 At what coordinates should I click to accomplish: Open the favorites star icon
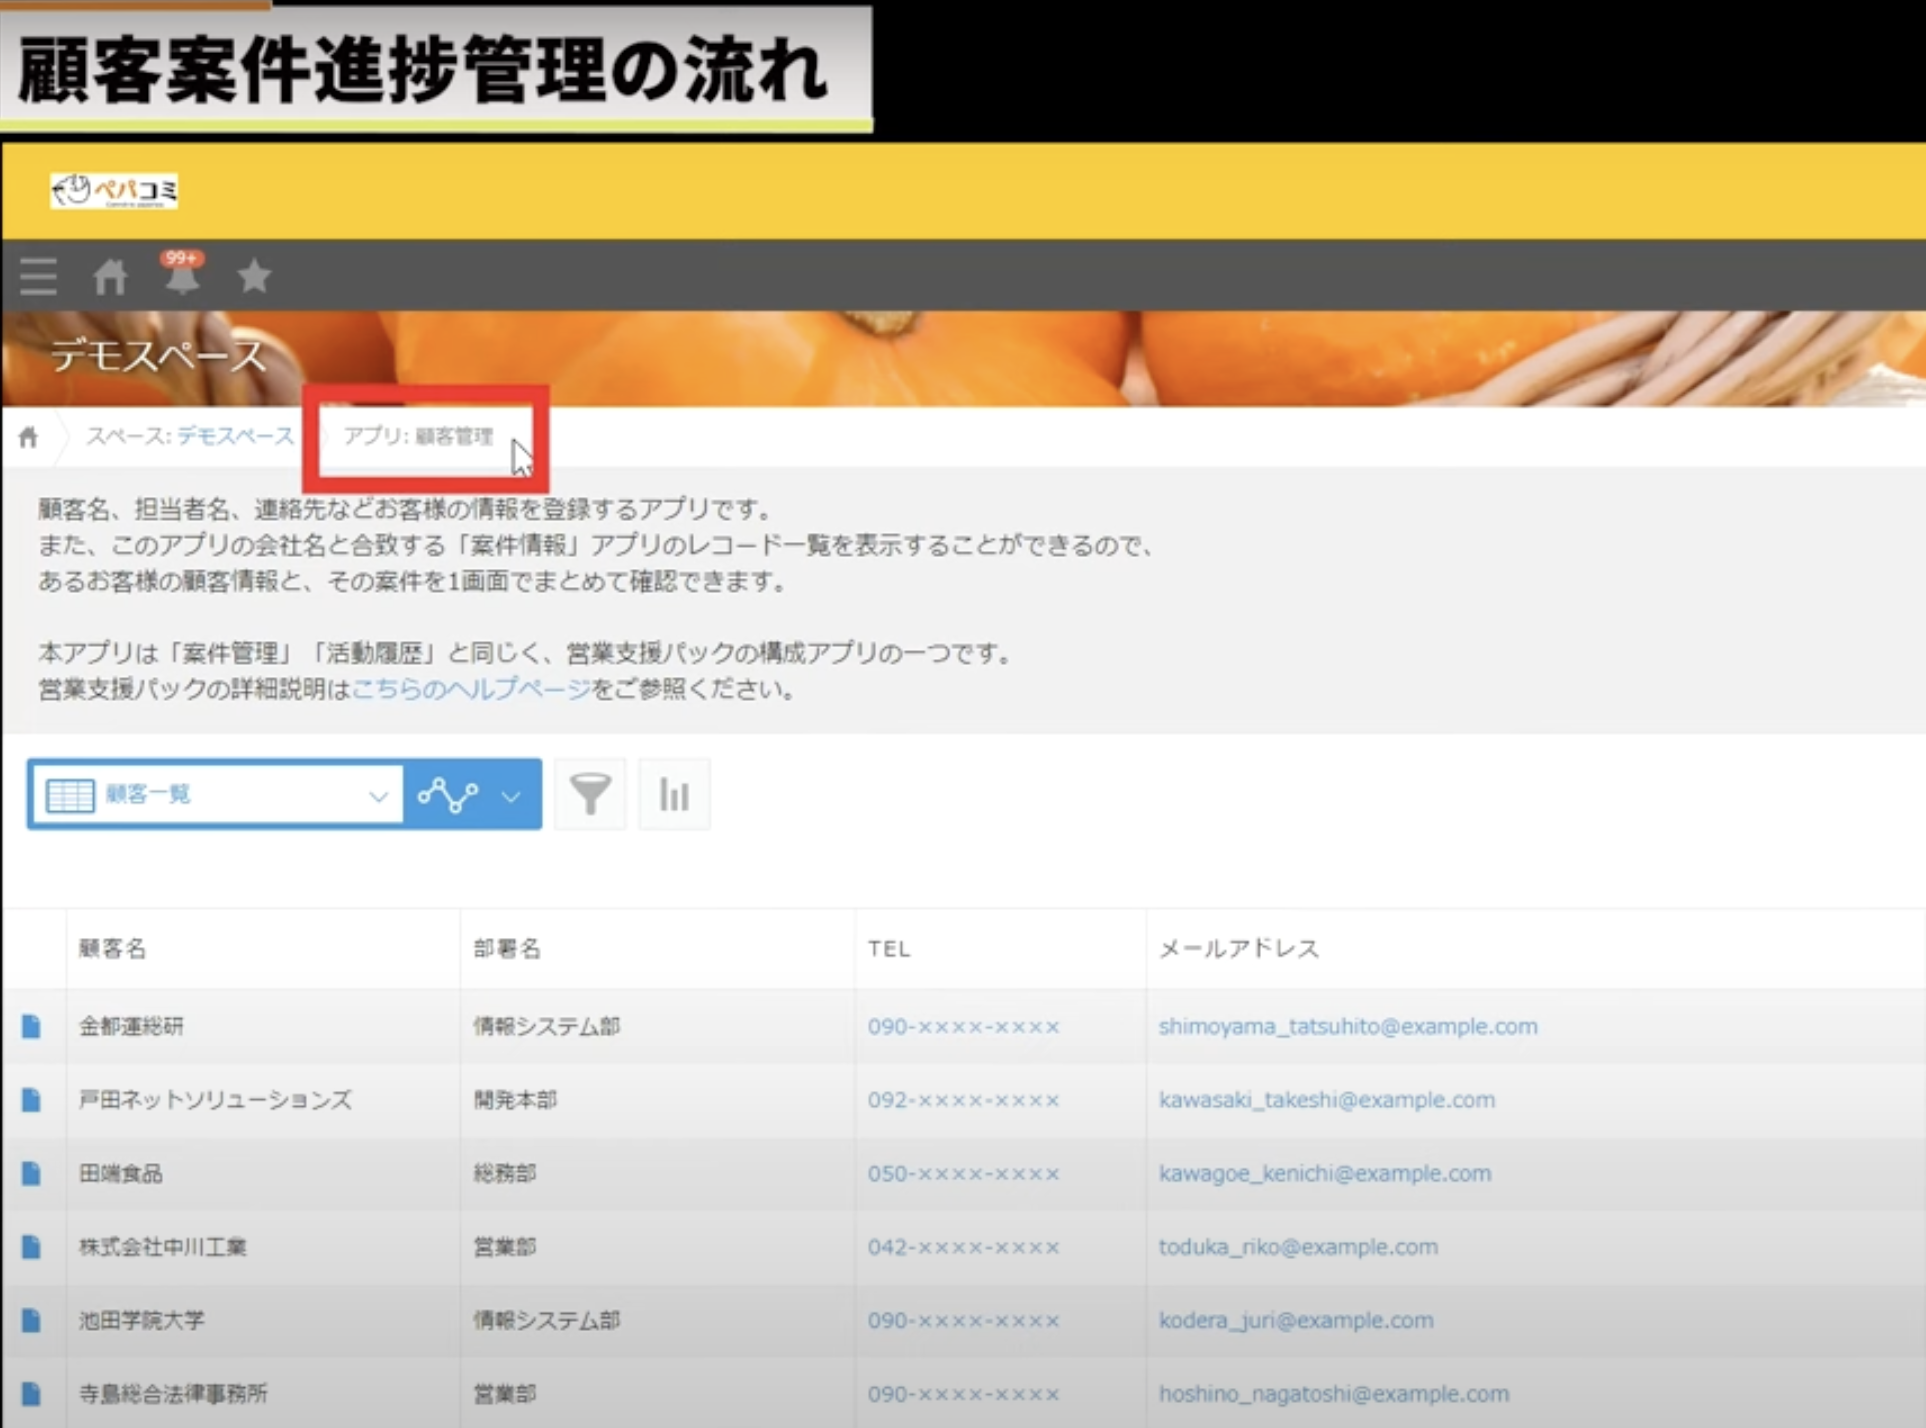[254, 276]
